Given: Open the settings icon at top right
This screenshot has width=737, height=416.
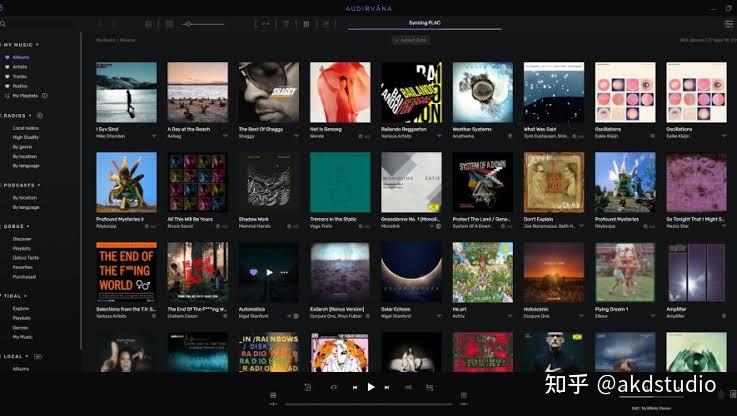Looking at the screenshot, I should pyautogui.click(x=729, y=24).
